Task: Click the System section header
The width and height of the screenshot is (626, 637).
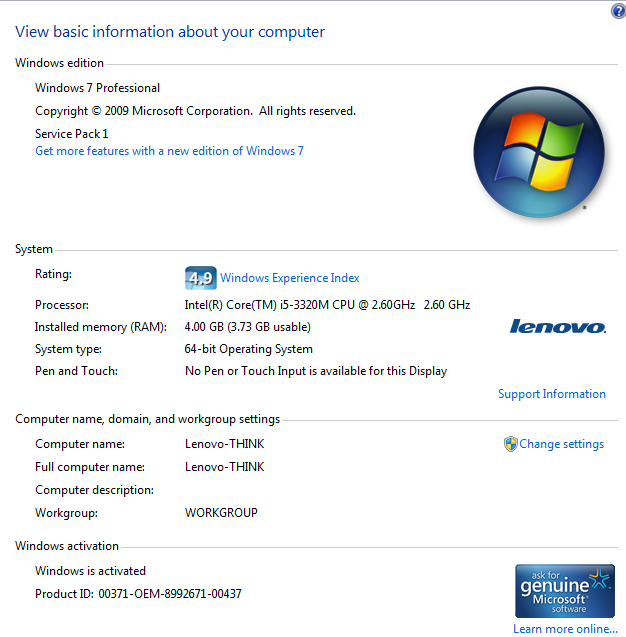Action: (x=34, y=249)
